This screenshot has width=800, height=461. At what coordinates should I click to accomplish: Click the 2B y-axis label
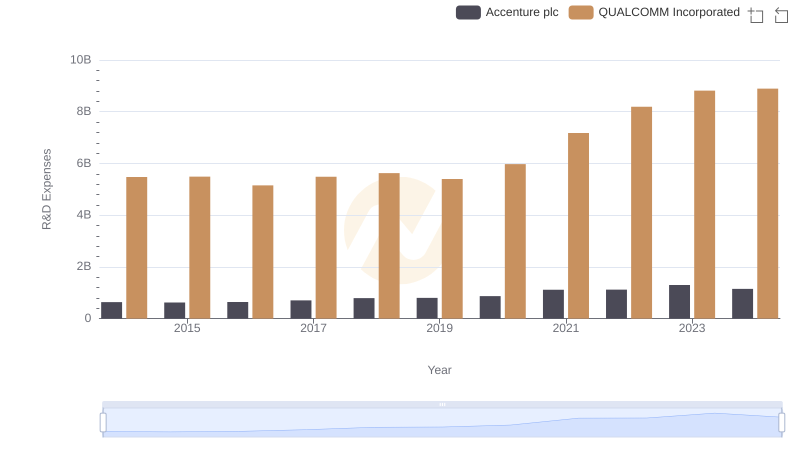pyautogui.click(x=84, y=267)
